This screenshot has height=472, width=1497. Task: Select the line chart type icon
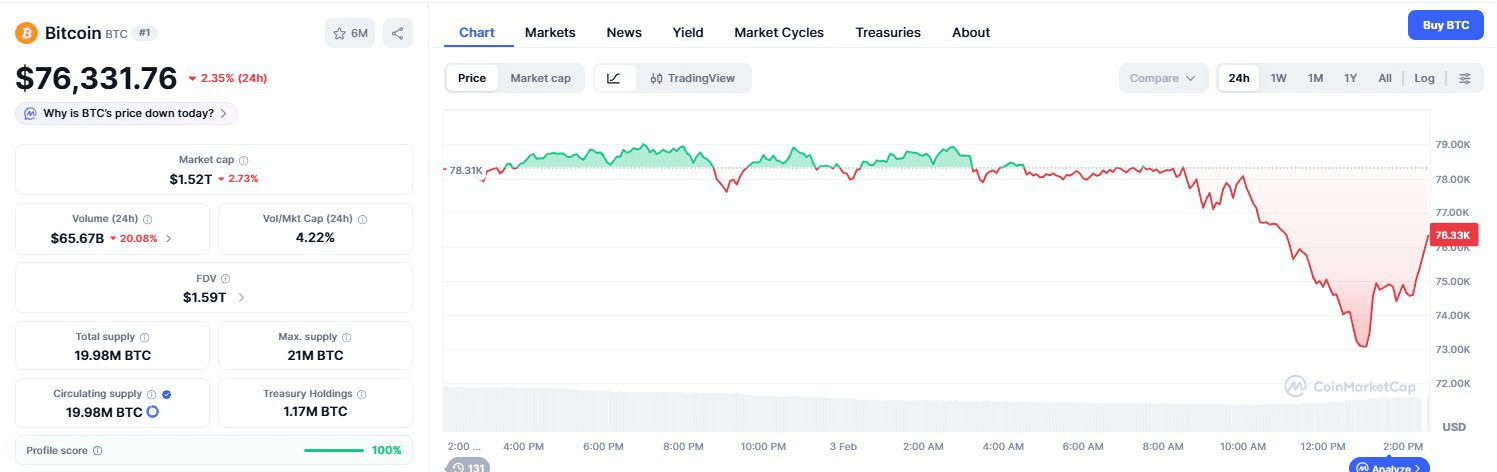[x=614, y=78]
